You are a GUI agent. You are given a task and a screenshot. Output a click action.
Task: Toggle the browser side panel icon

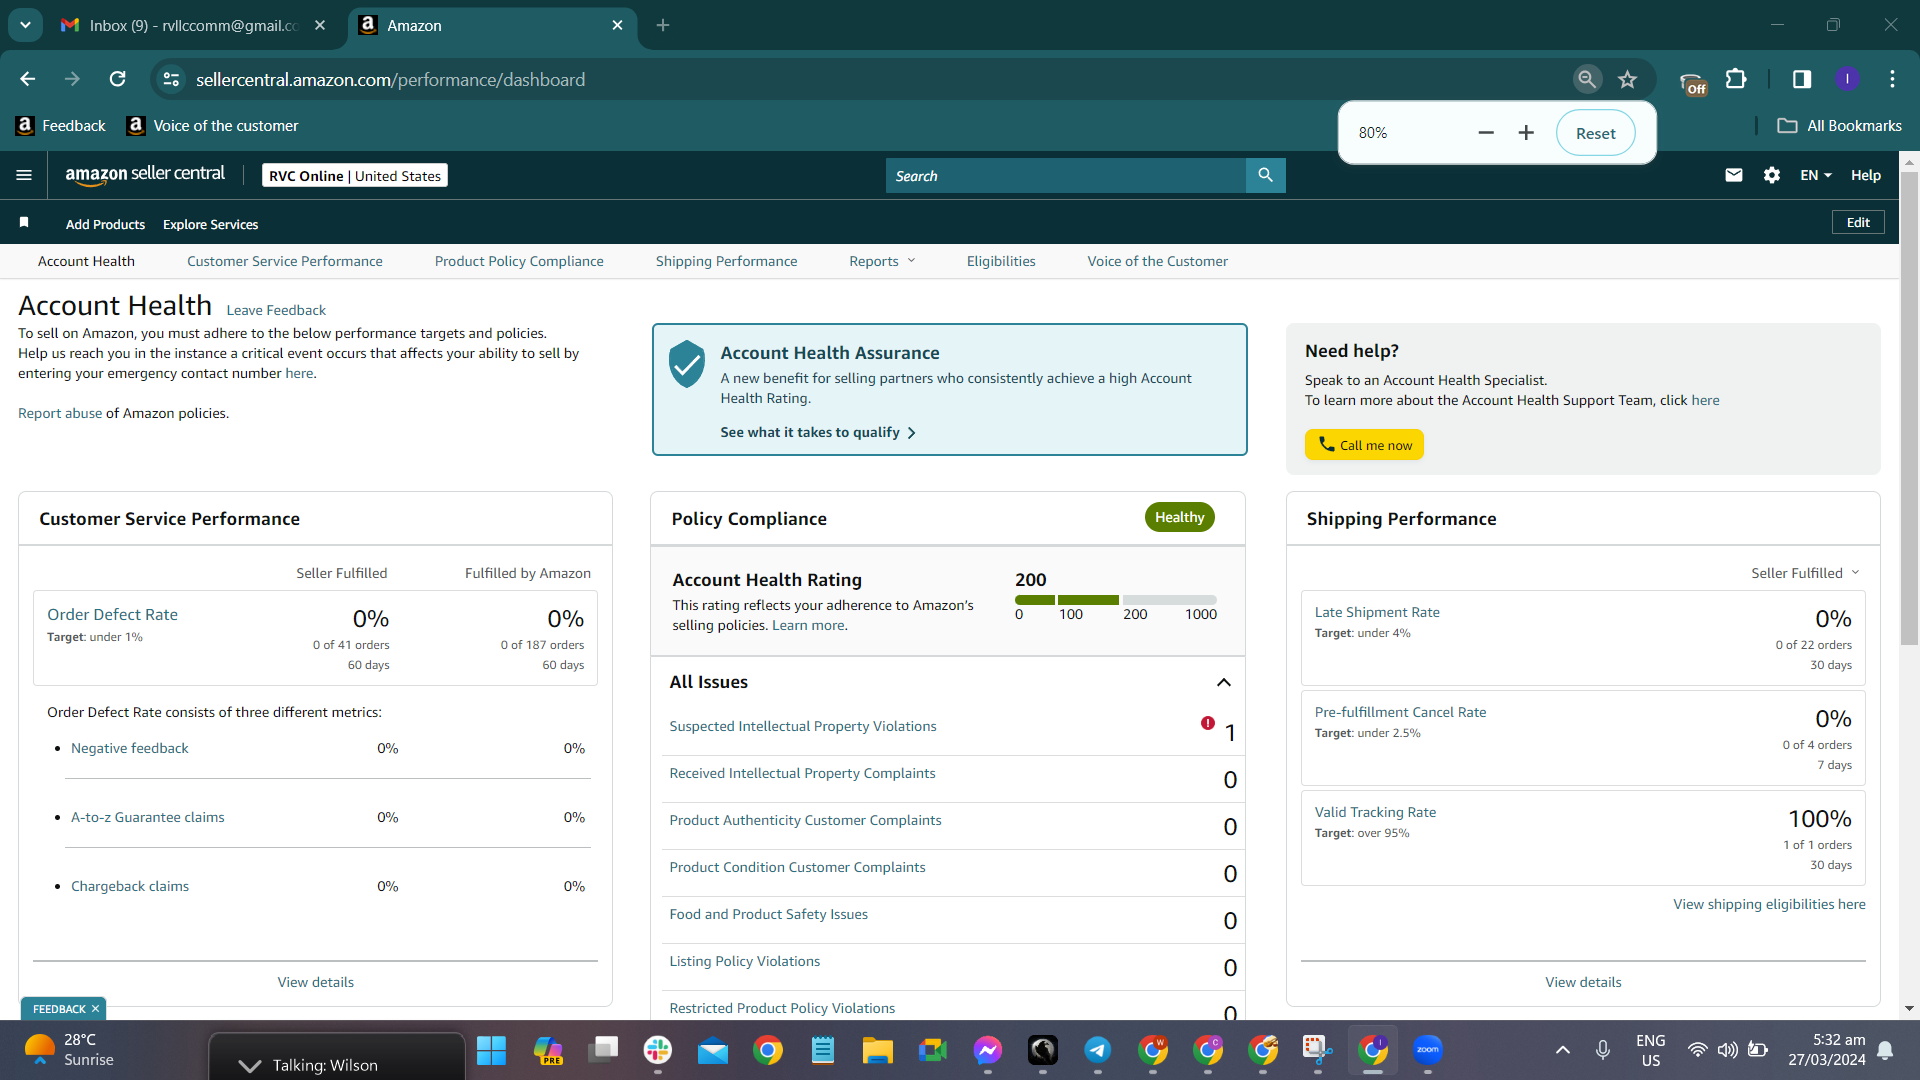[1802, 79]
